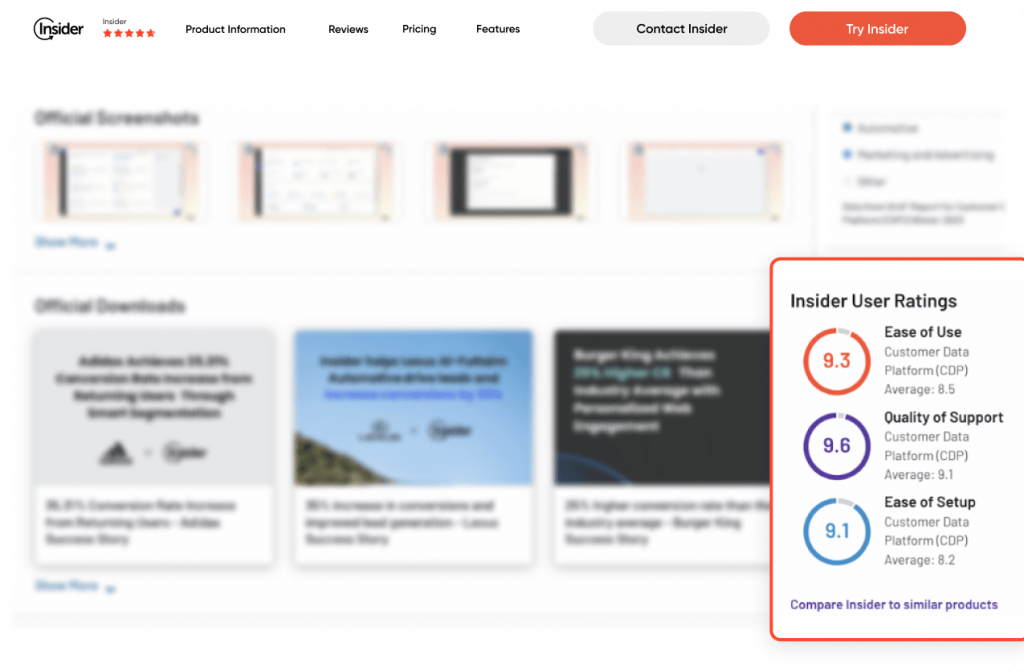
Task: Click the Average: 9.1 text
Action: click(x=918, y=474)
